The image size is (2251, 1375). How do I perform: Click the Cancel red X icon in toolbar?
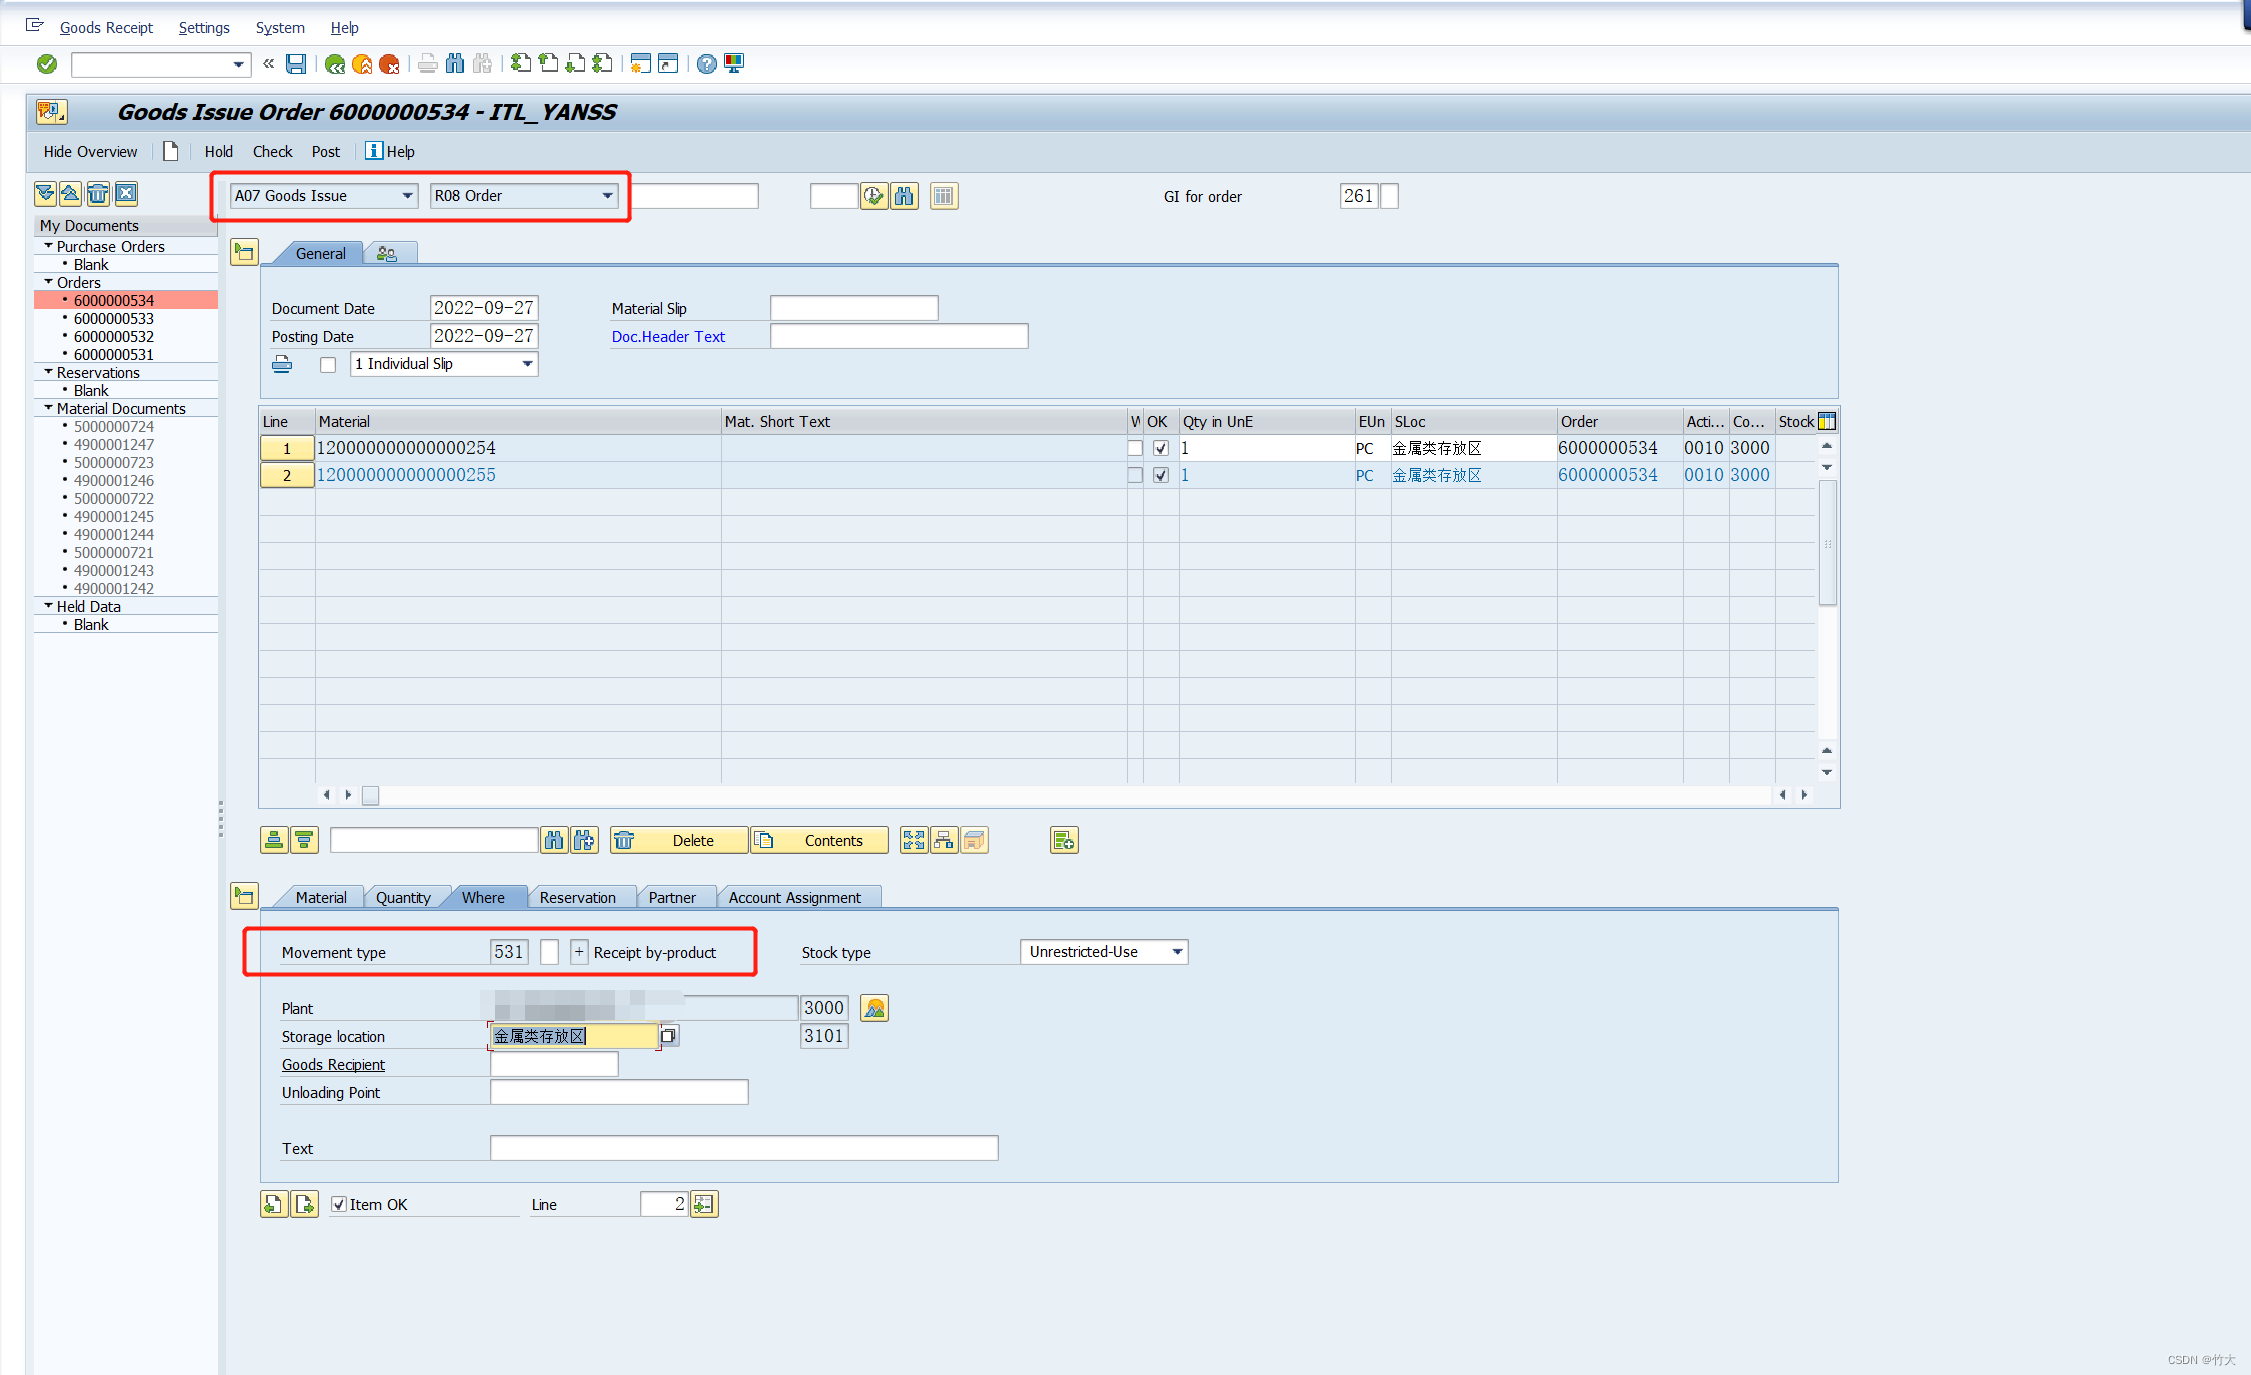390,63
